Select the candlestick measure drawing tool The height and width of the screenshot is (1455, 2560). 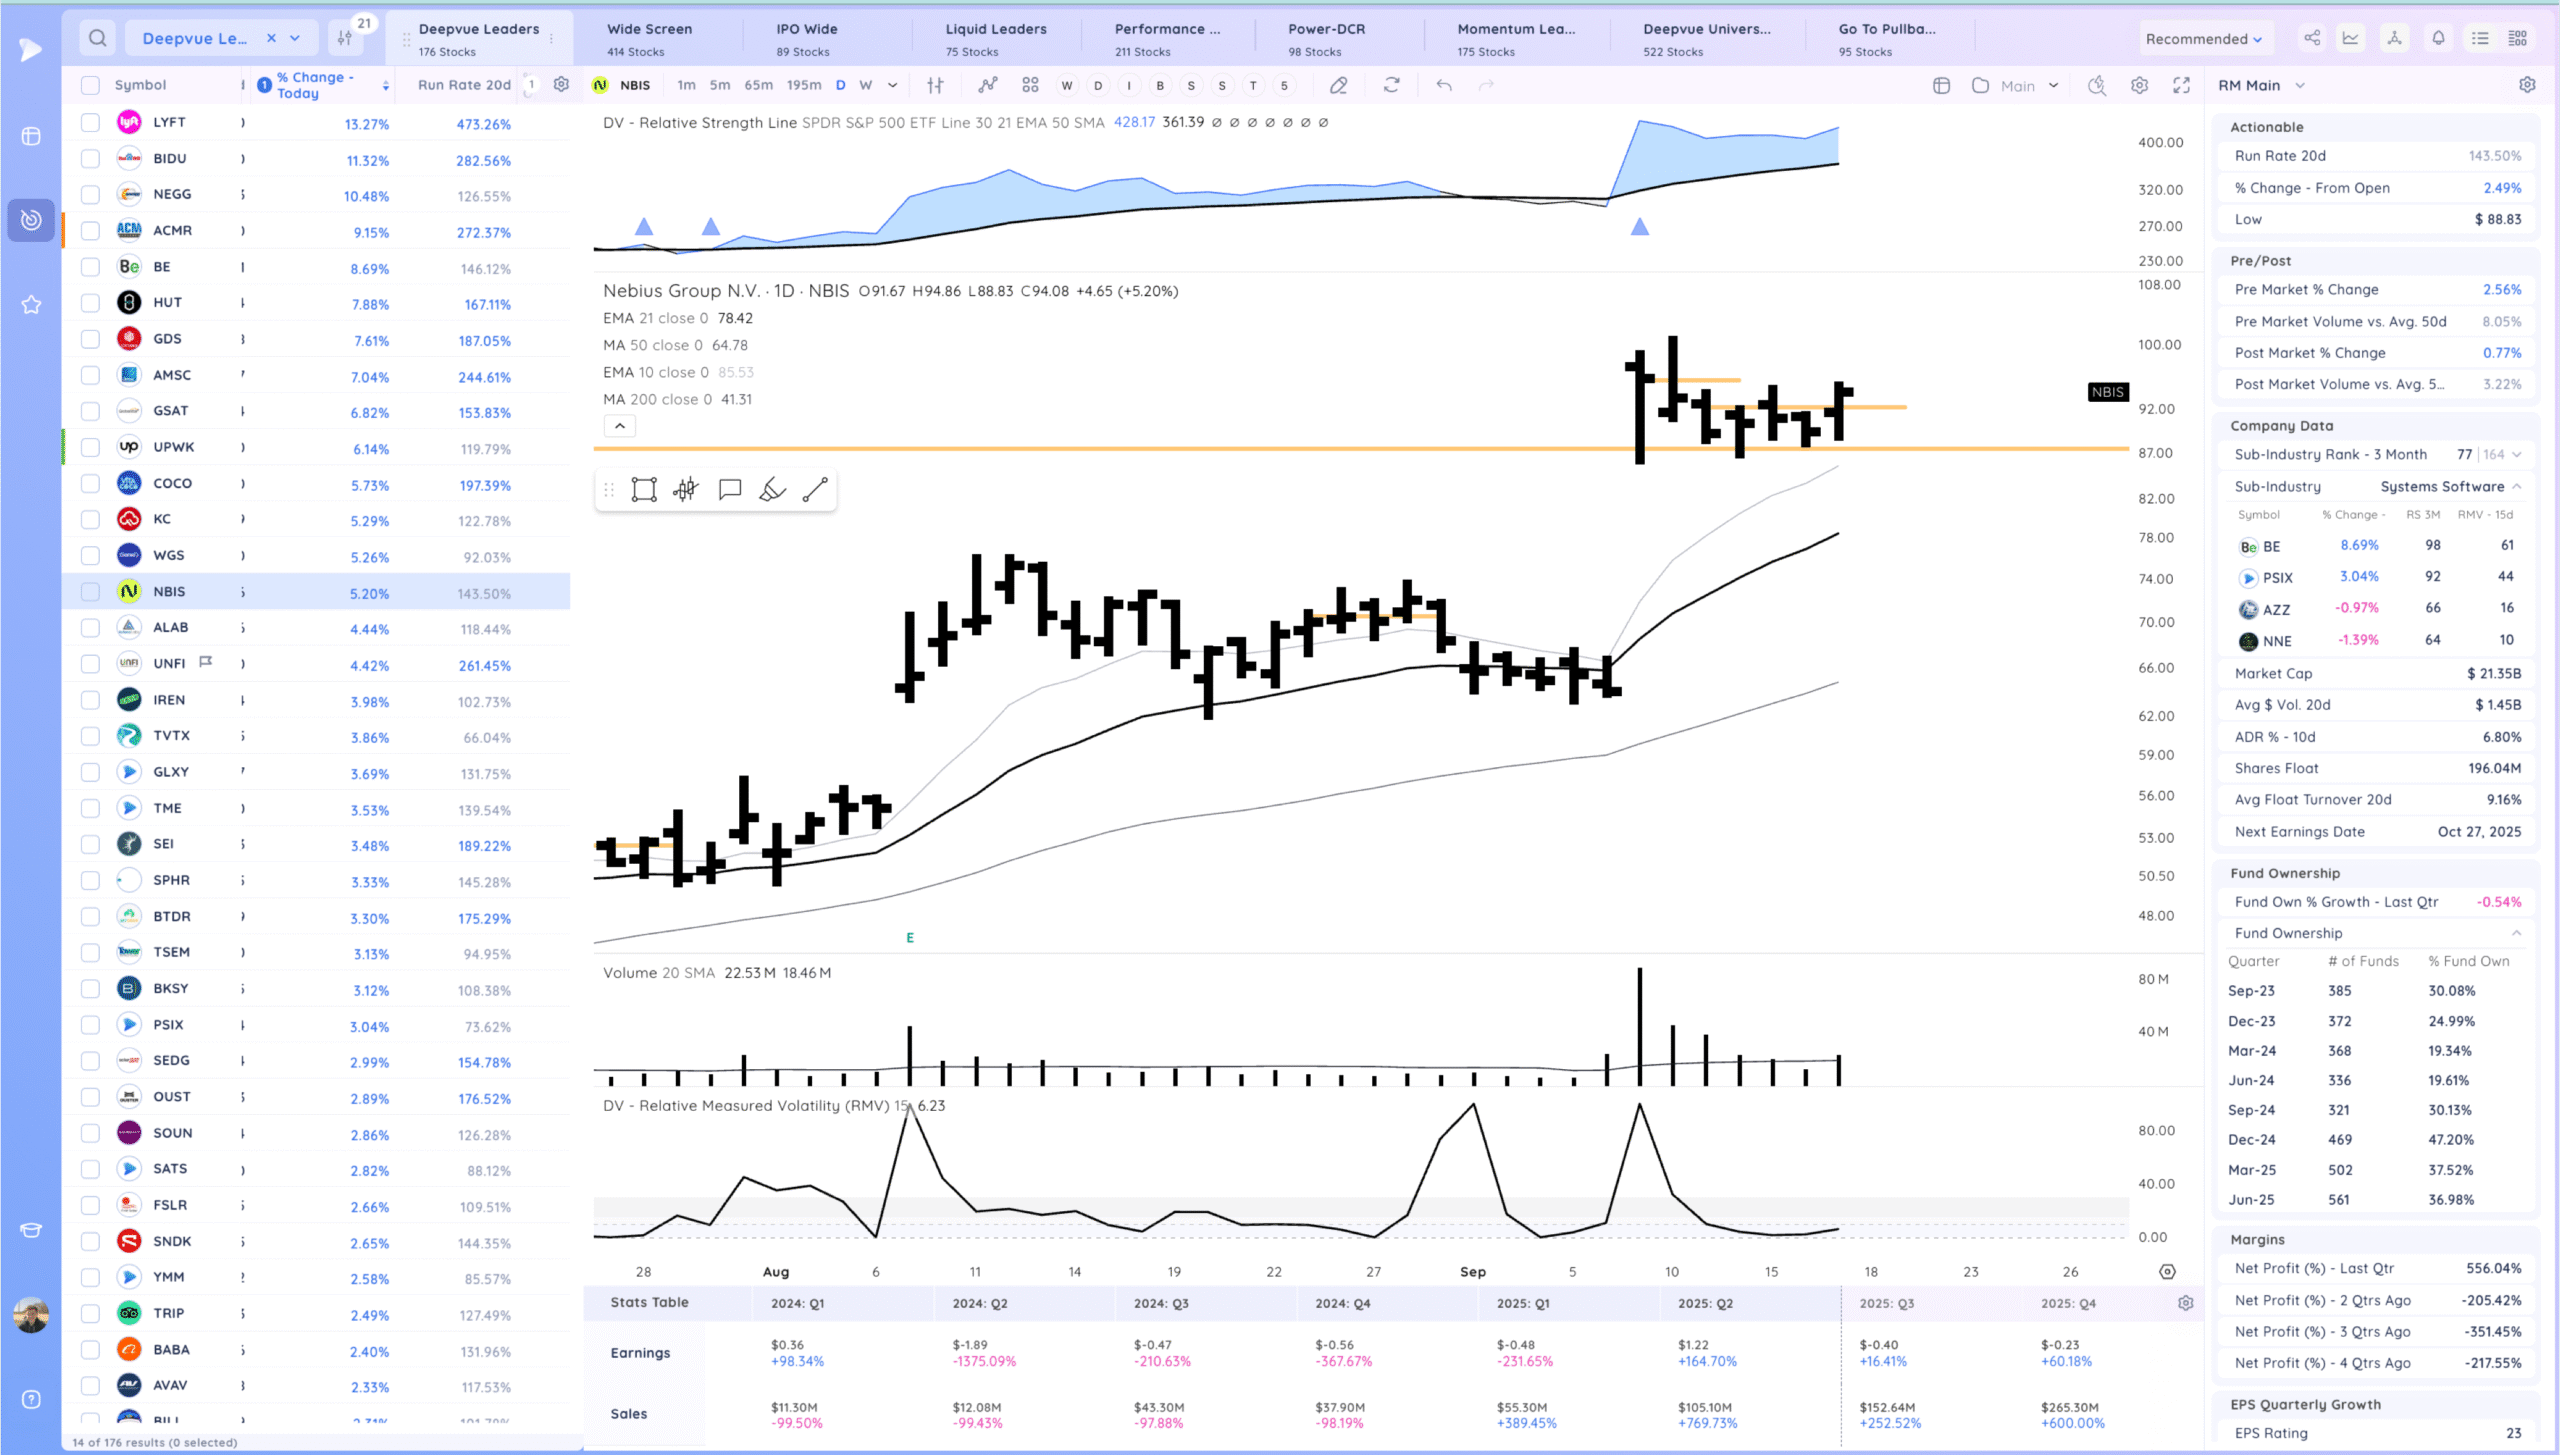click(x=686, y=489)
